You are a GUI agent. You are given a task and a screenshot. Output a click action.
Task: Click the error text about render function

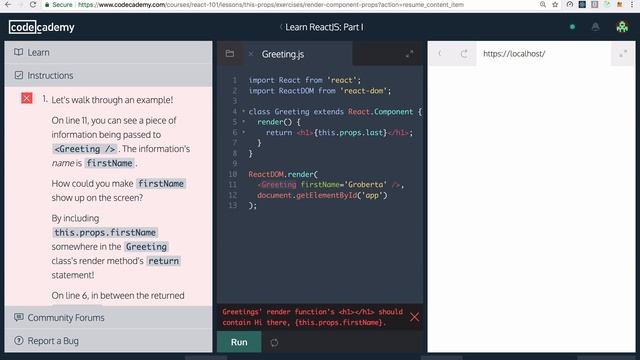point(313,317)
